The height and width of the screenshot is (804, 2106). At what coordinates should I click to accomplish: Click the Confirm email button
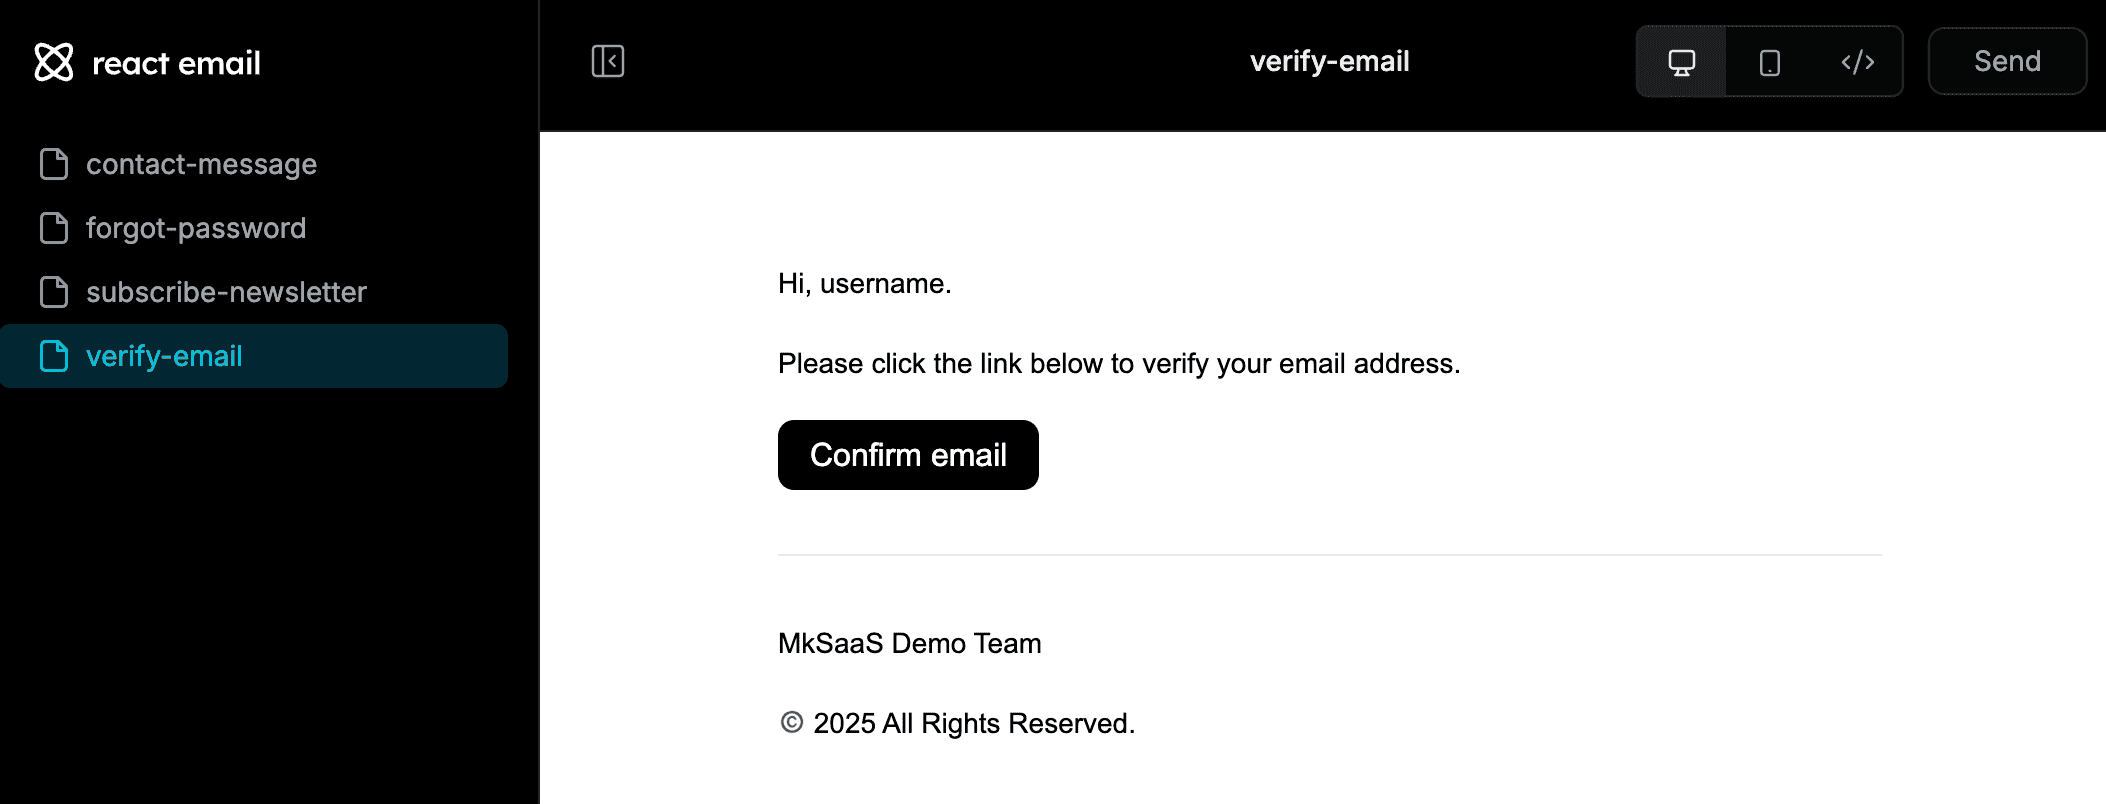coord(908,455)
